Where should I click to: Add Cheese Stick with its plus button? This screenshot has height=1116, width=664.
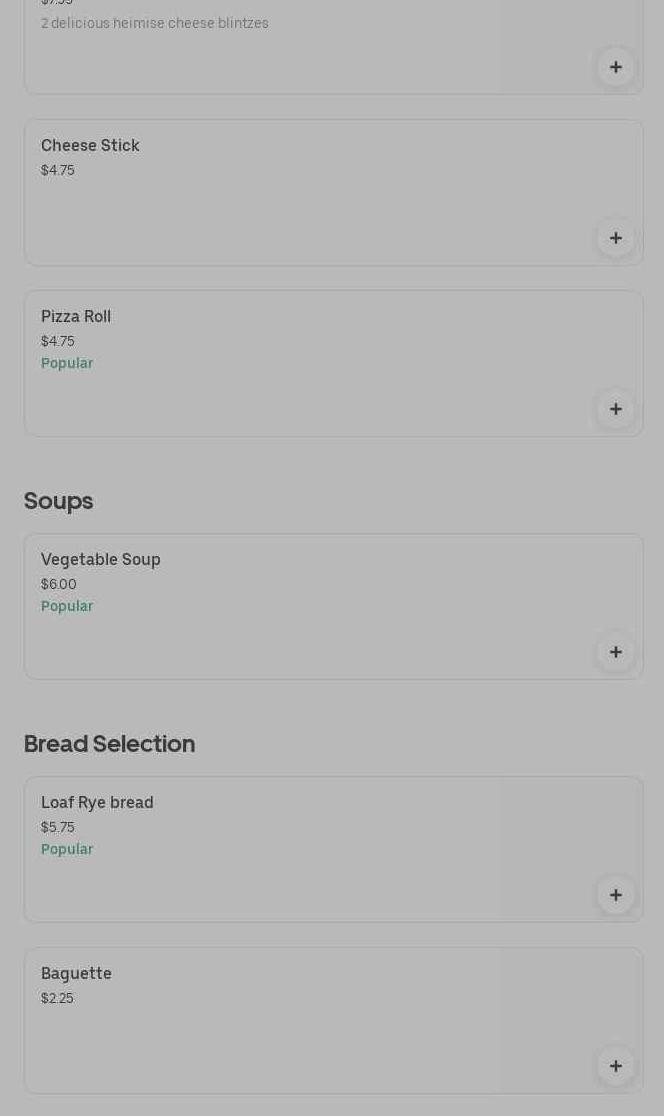pos(616,238)
